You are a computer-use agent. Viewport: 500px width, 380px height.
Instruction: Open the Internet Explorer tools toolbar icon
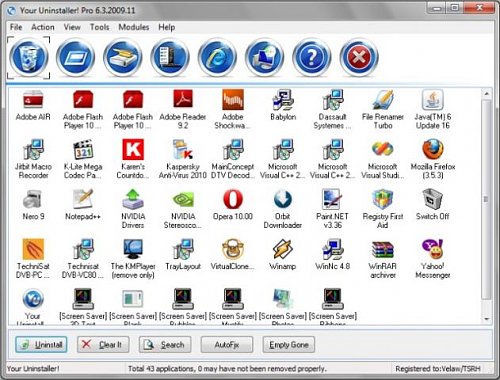217,57
